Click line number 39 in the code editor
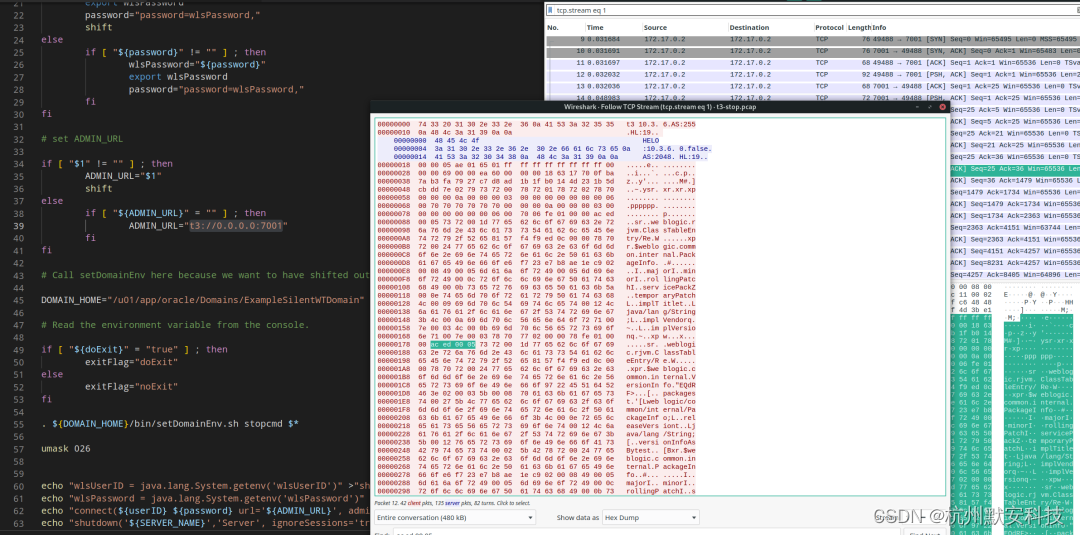Viewport: 1080px width, 535px height. pyautogui.click(x=19, y=226)
